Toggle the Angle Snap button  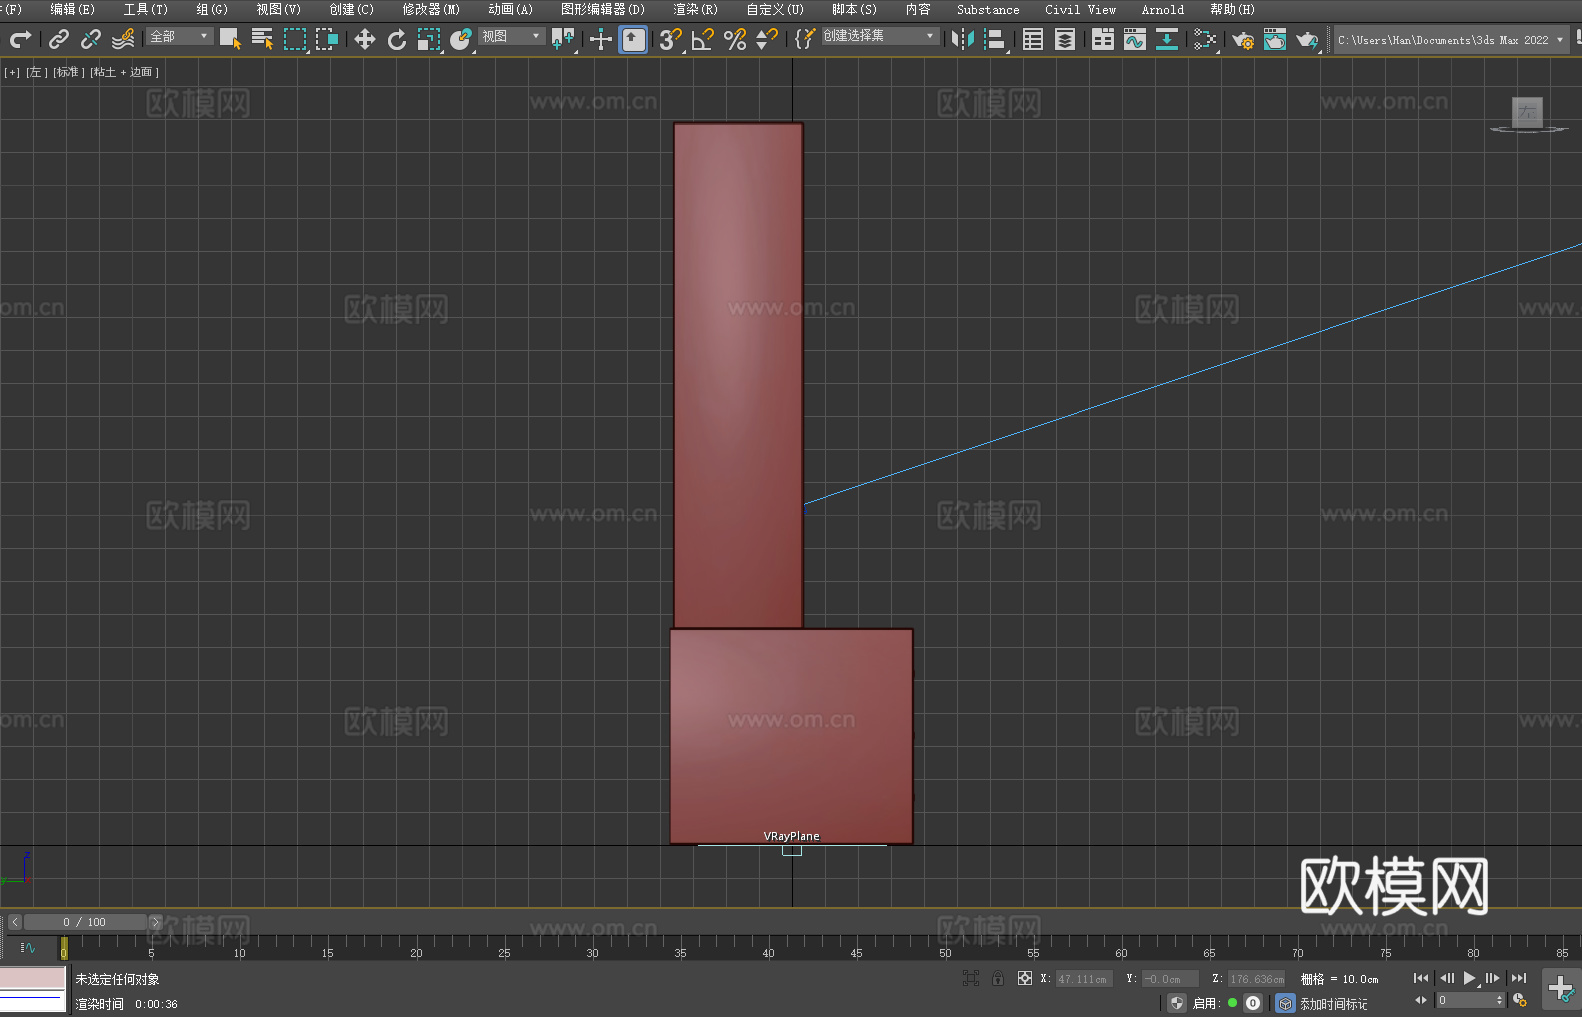tap(703, 39)
